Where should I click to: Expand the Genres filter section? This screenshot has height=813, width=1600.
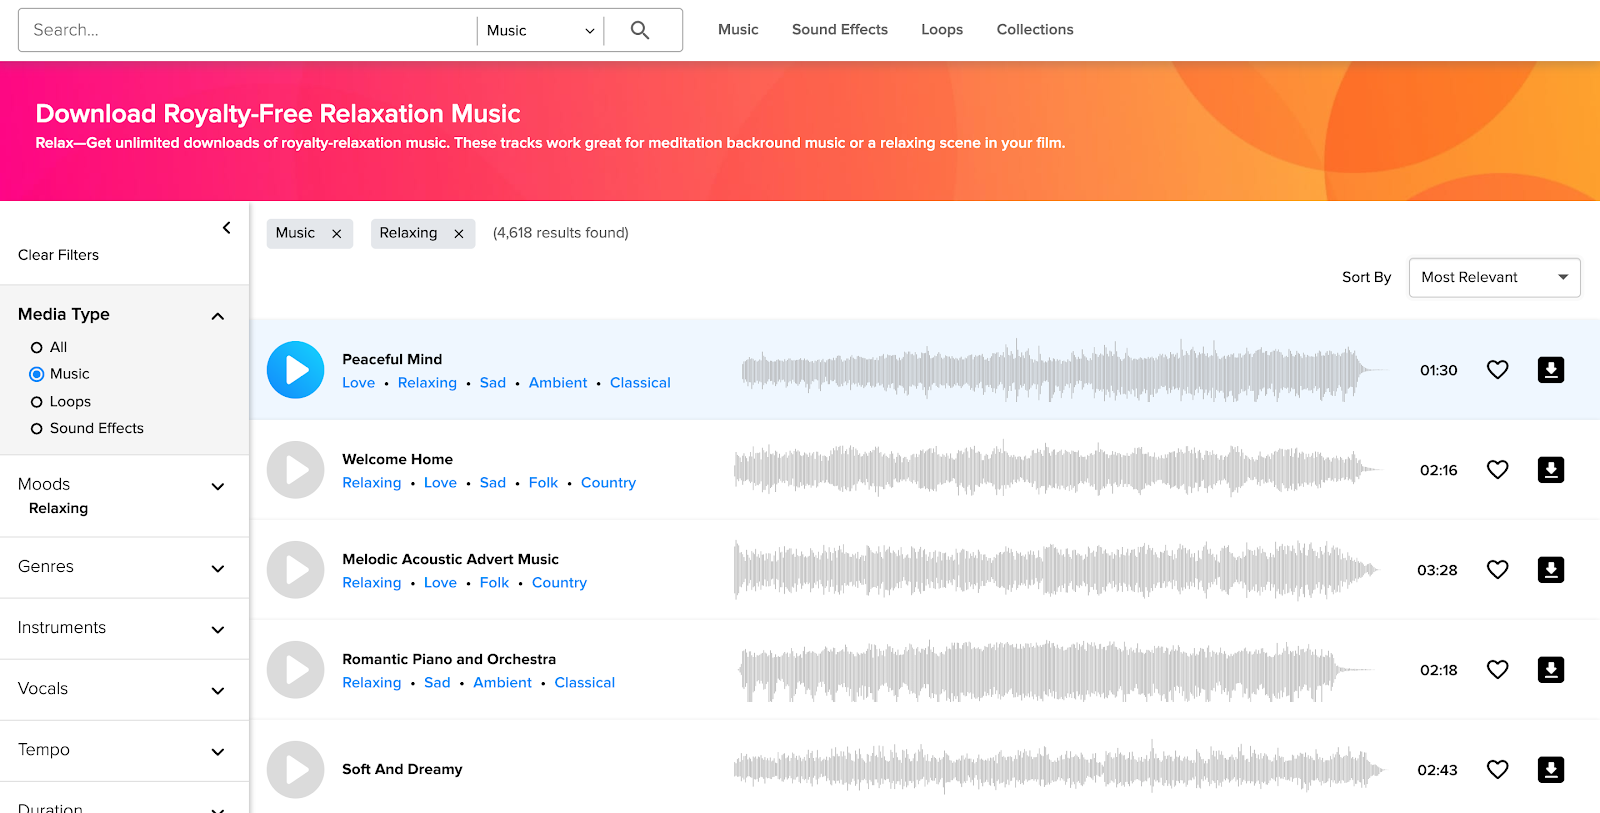[218, 569]
